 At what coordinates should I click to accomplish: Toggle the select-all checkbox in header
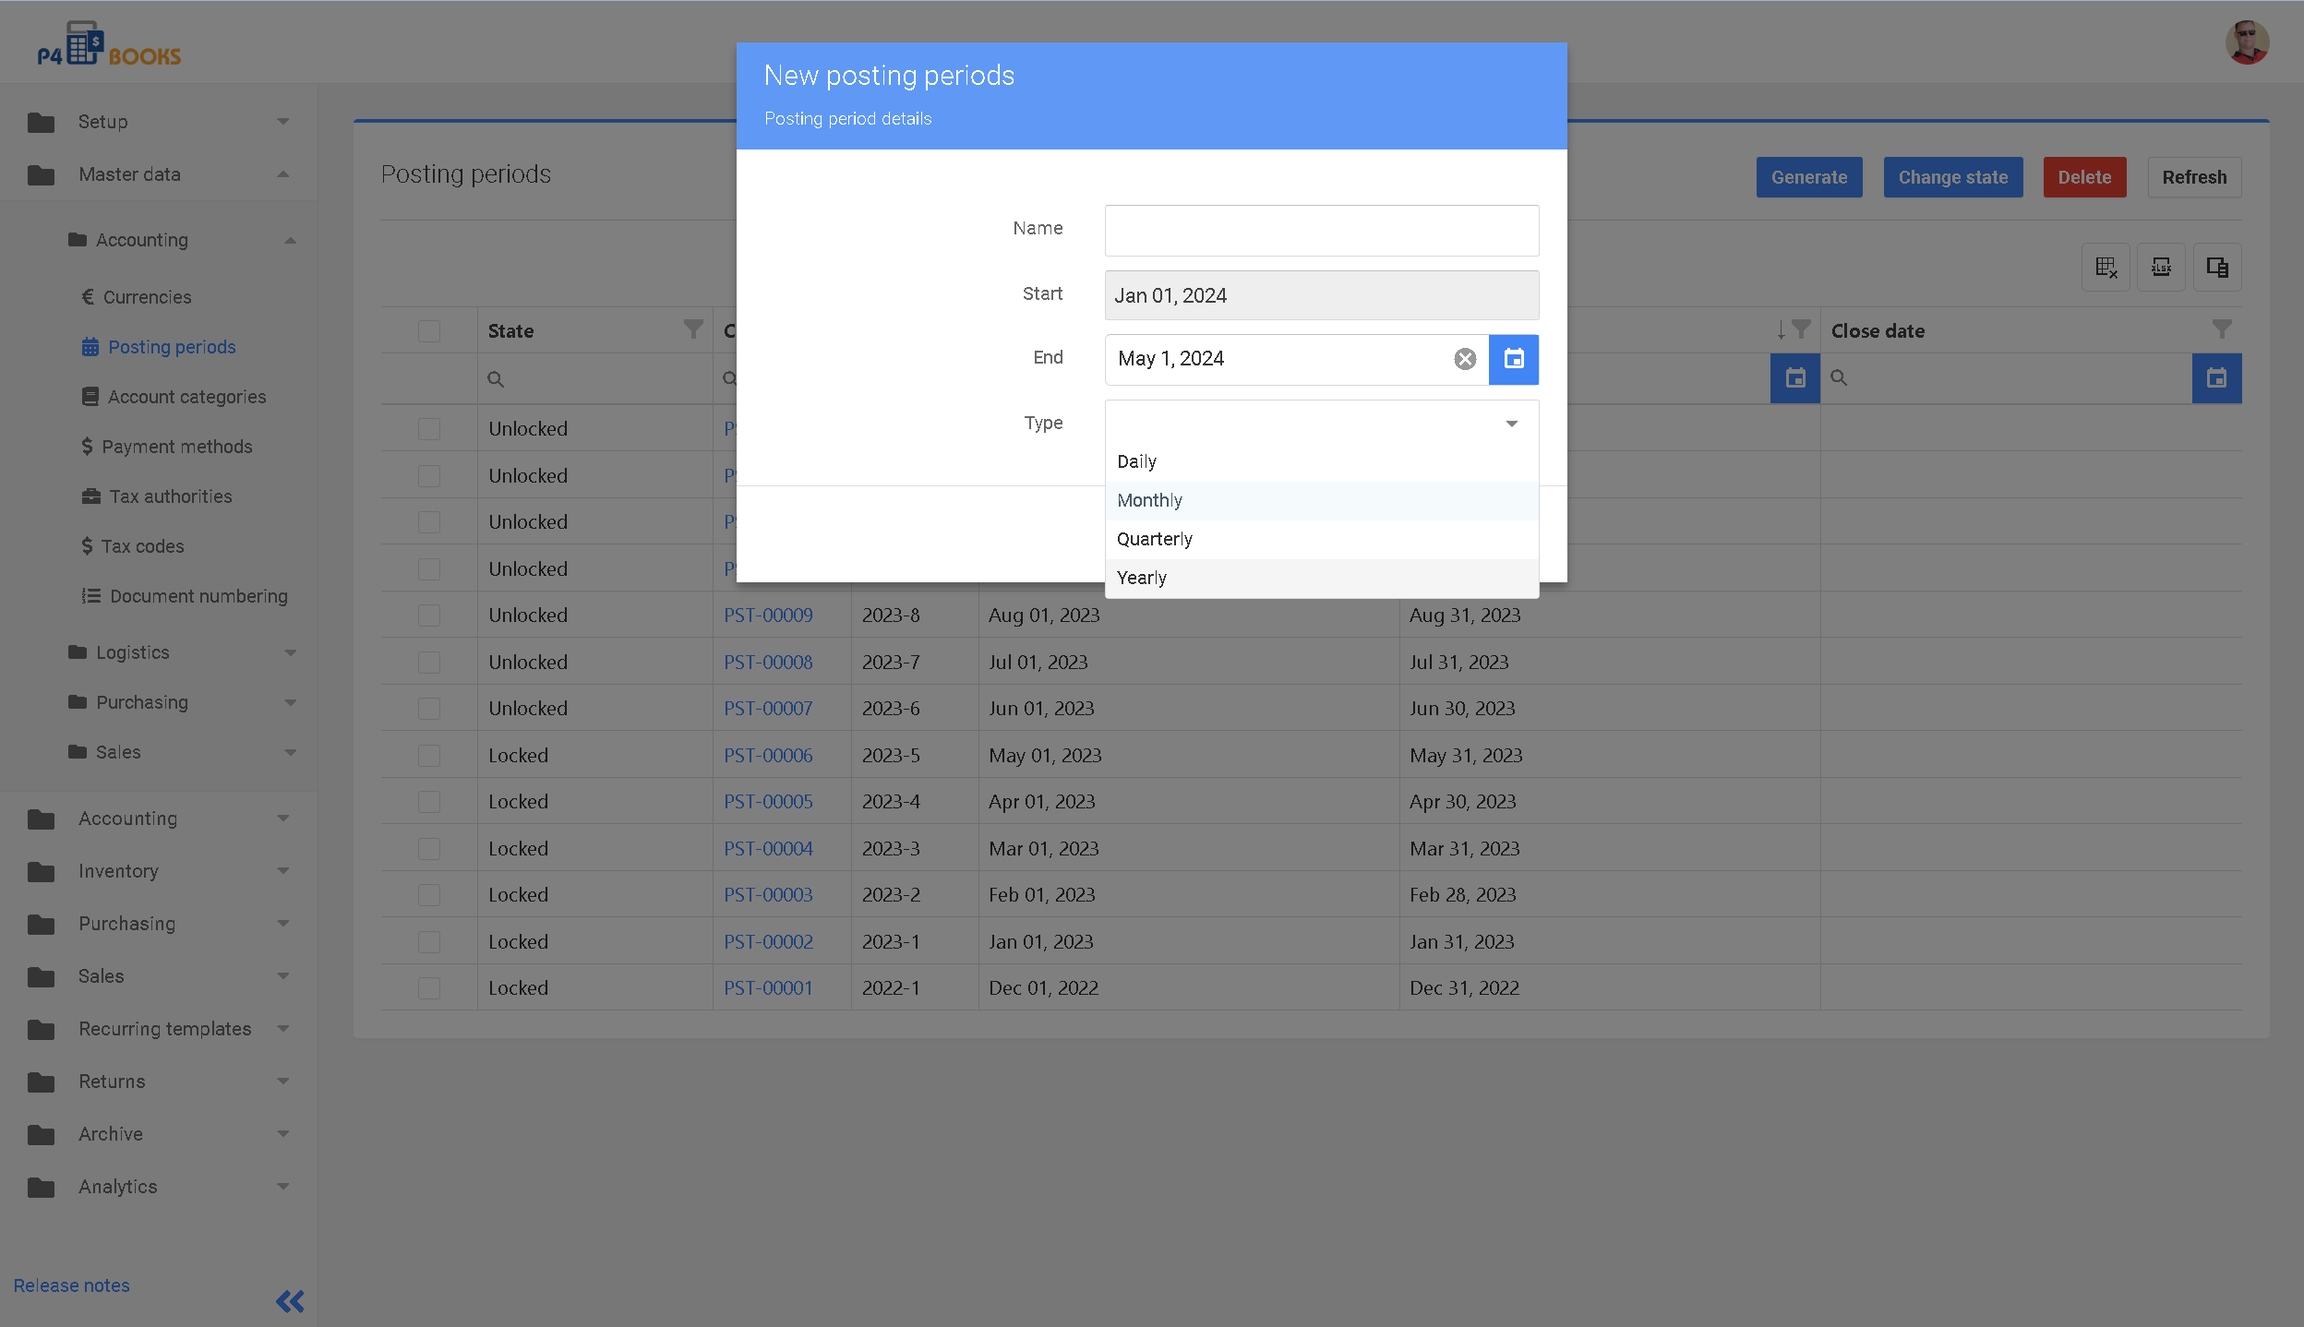pyautogui.click(x=429, y=331)
